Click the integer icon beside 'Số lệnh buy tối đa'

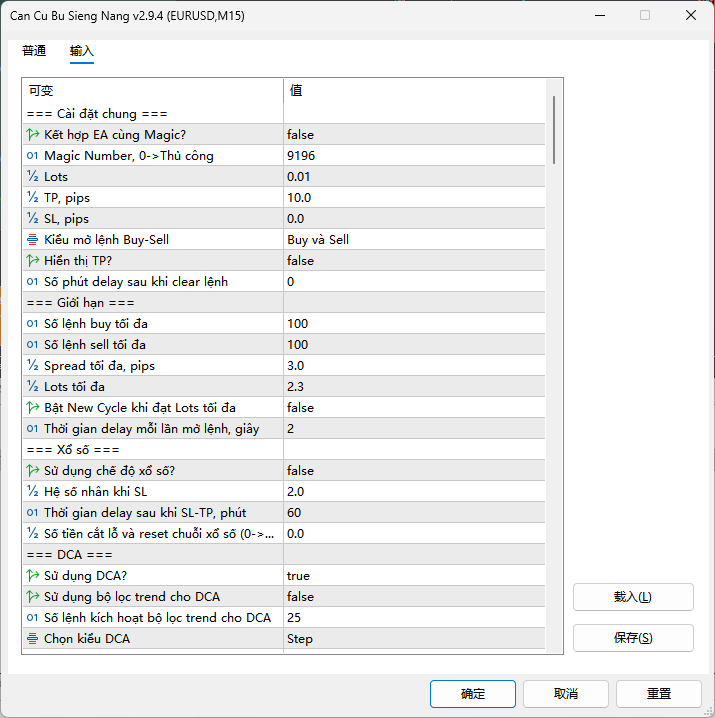point(32,324)
